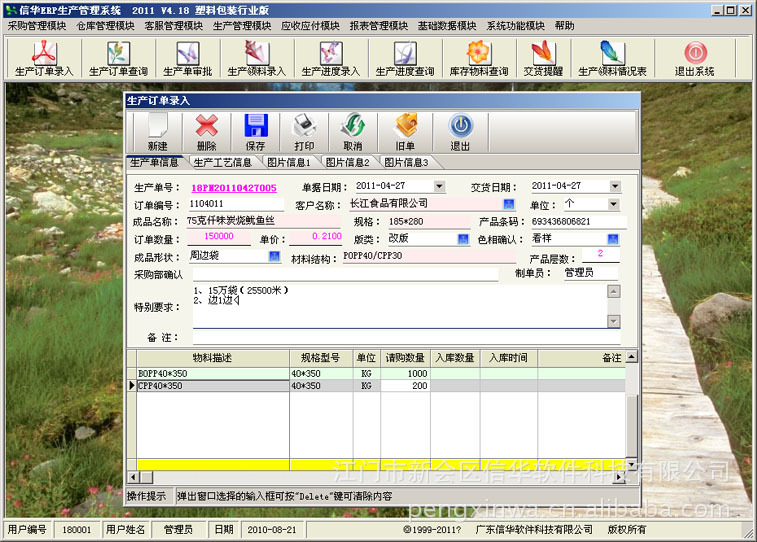Click the 订单数量 input field
Screen dimensions: 757x542
pos(219,236)
